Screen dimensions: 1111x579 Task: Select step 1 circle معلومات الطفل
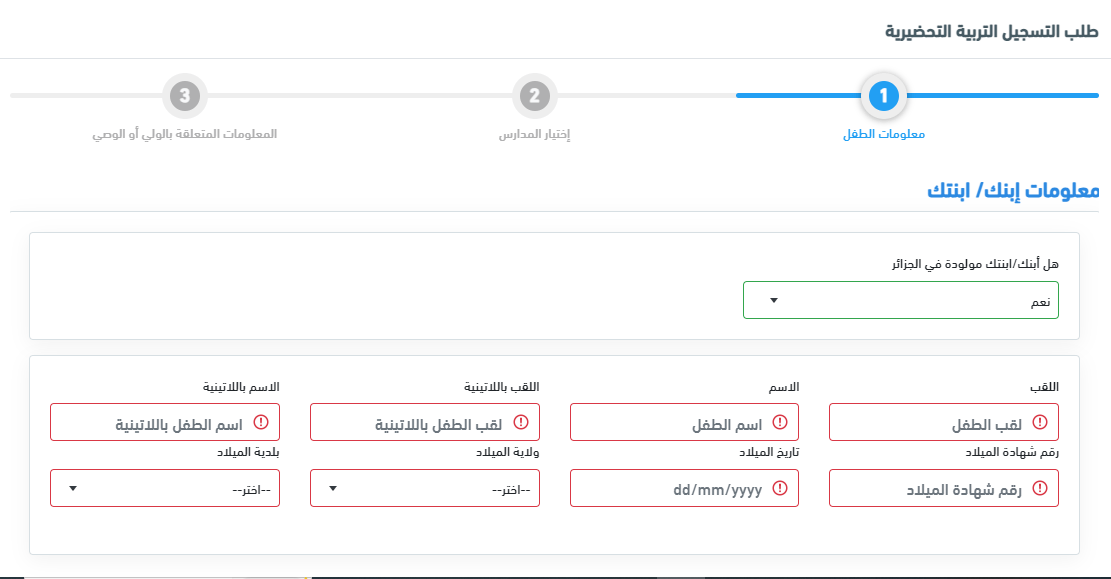tap(884, 96)
